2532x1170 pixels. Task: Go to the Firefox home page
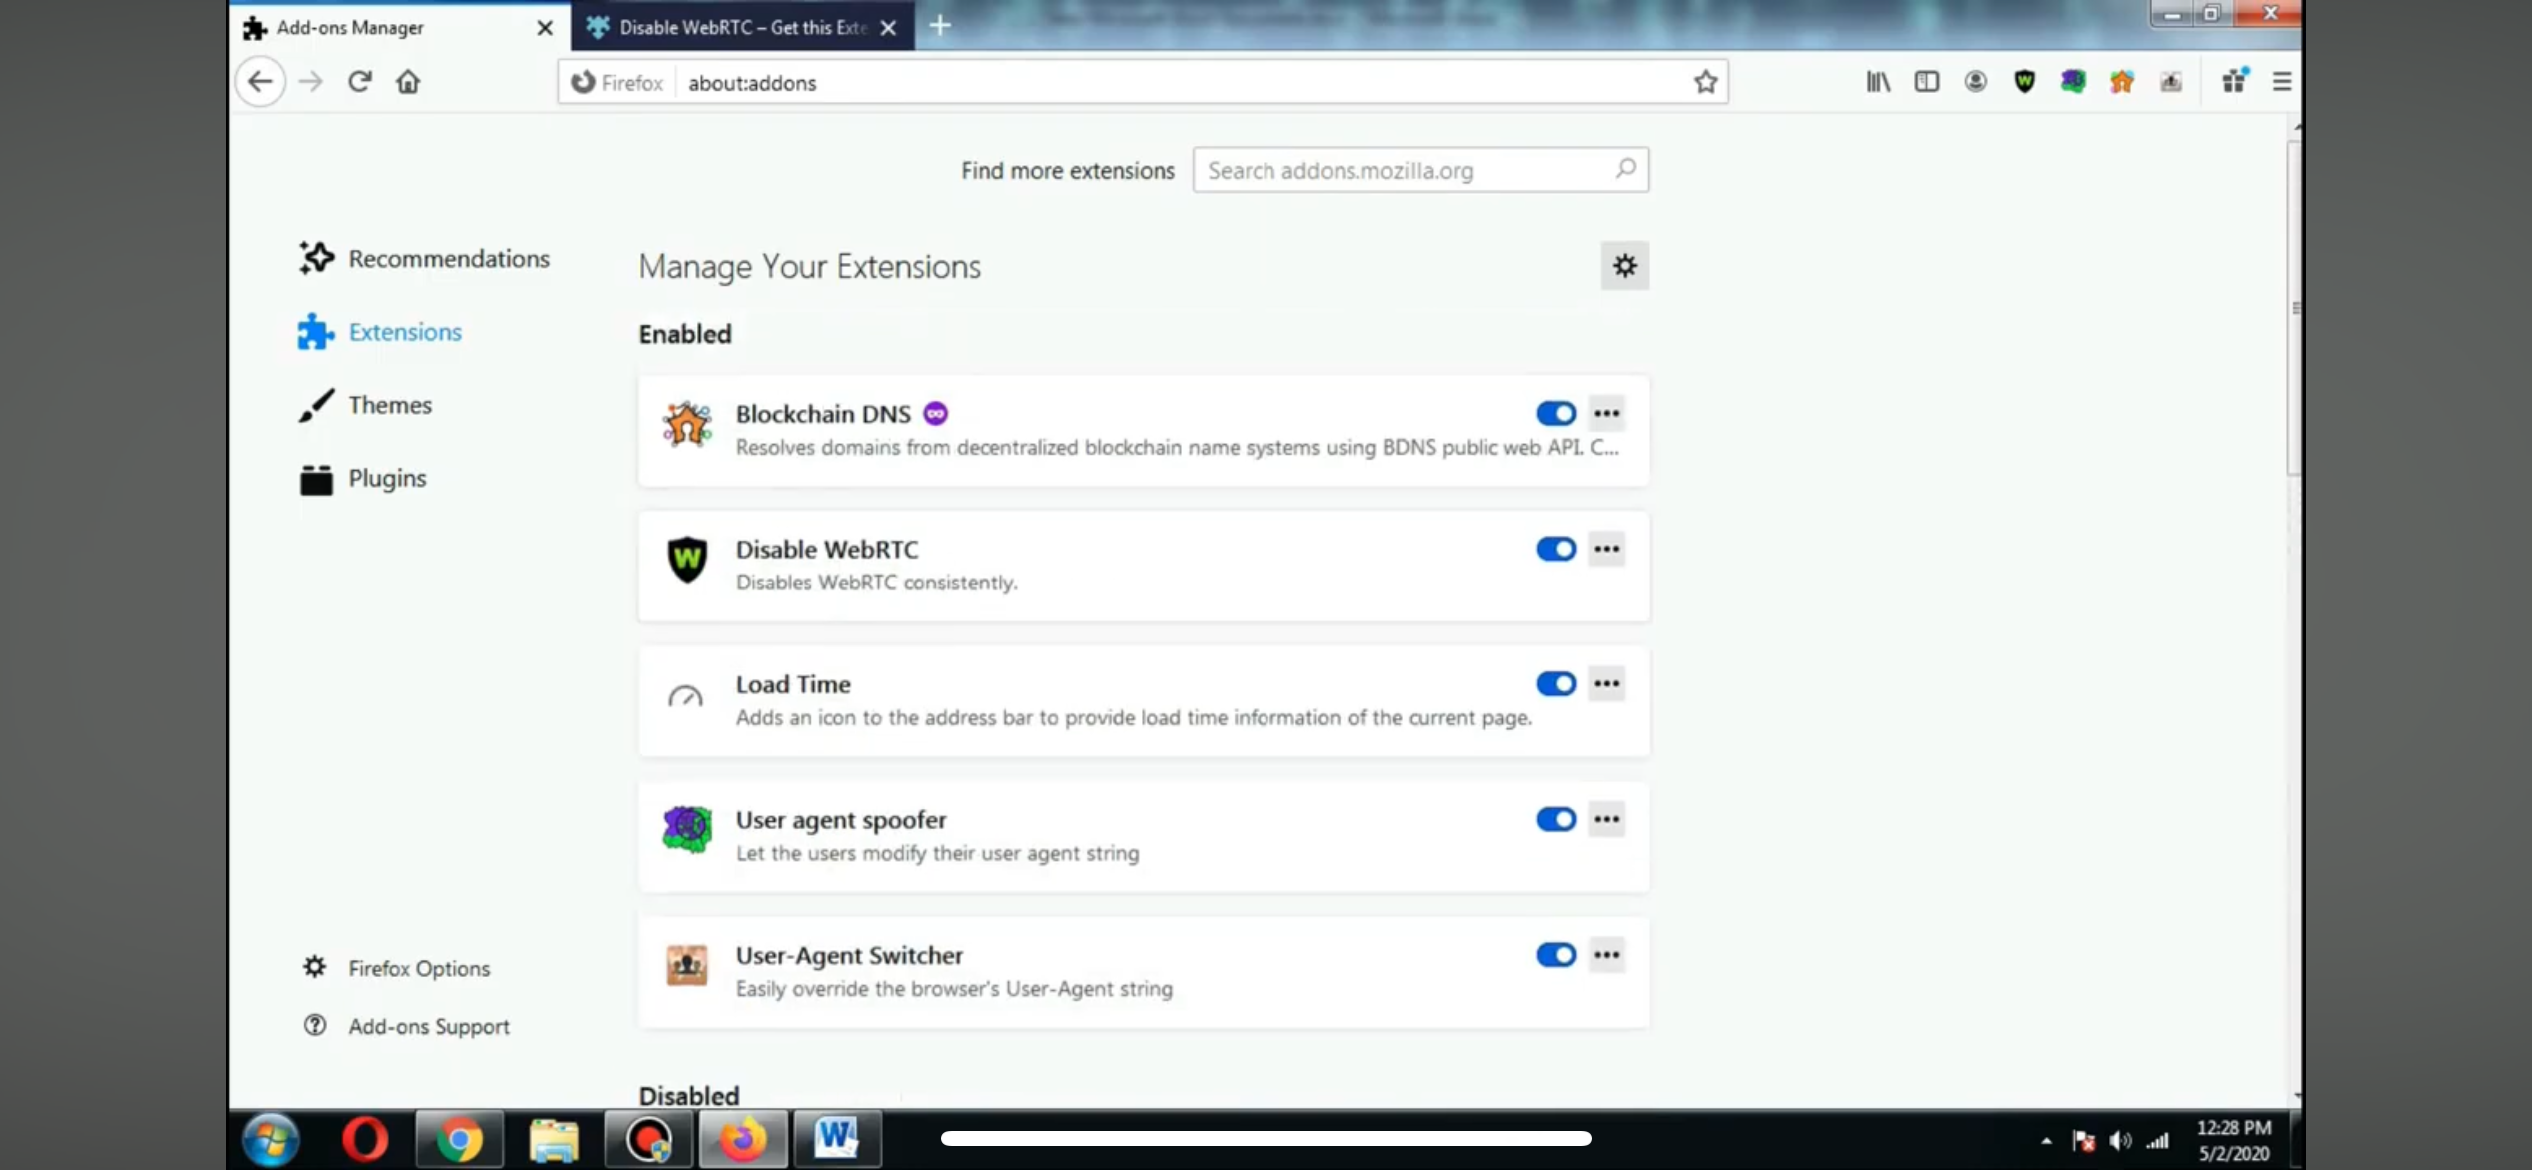408,81
